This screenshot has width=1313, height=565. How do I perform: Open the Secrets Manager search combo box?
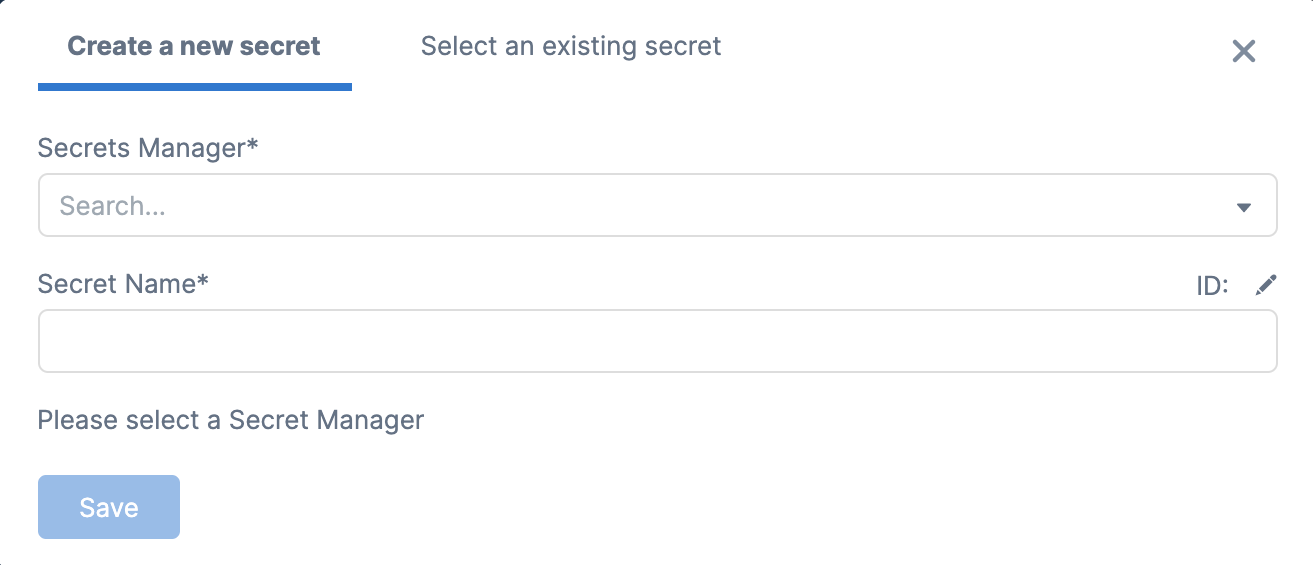click(x=657, y=205)
